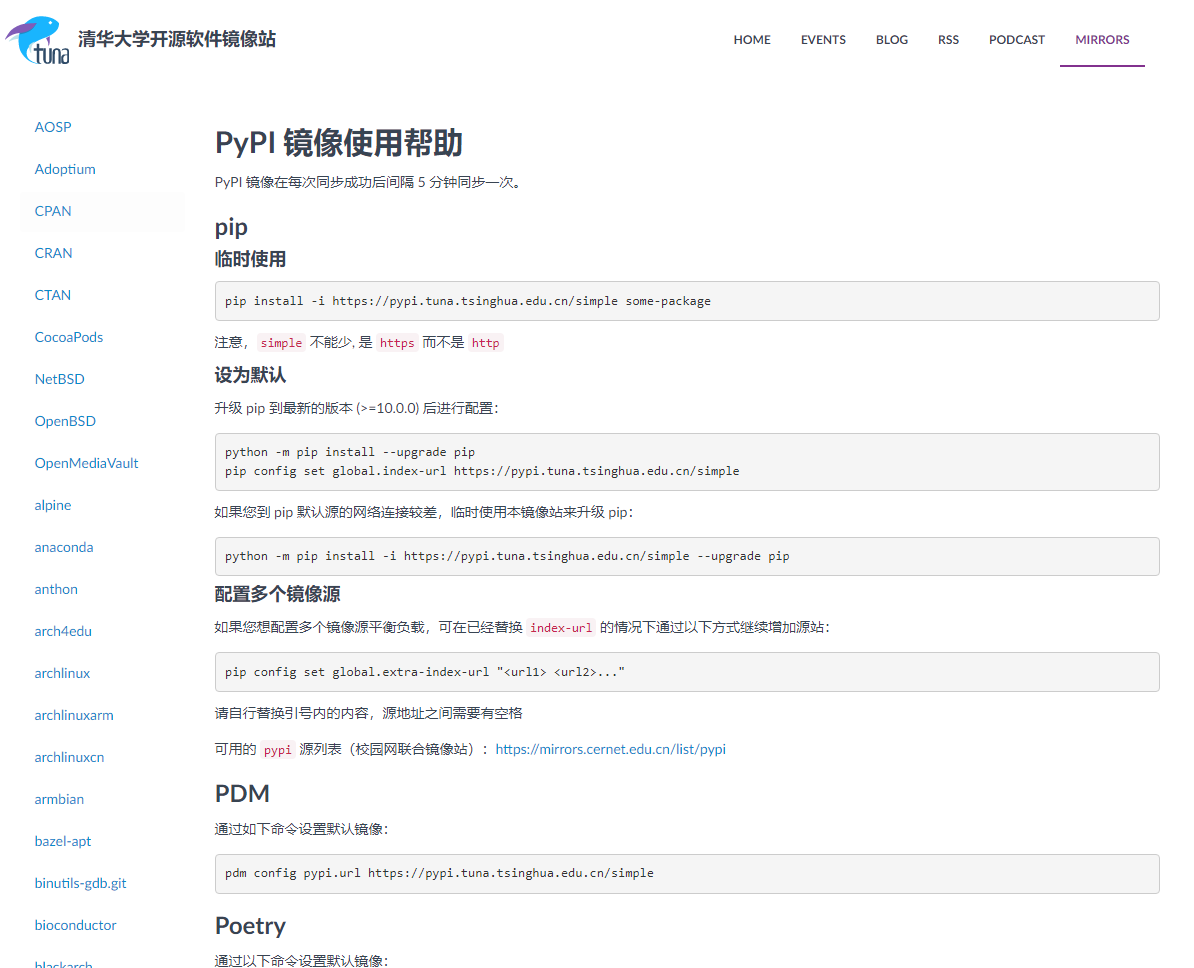The height and width of the screenshot is (968, 1194).
Task: Select the RSS nav link
Action: [948, 40]
